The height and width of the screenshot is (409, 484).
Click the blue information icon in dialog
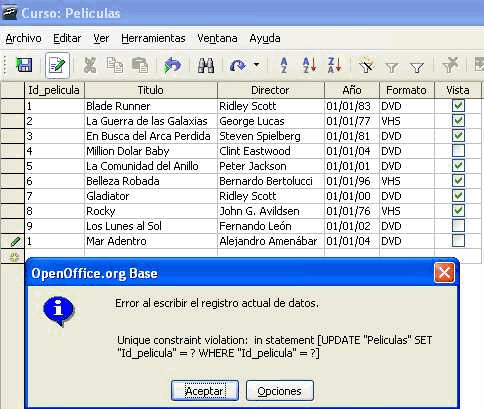coord(58,312)
